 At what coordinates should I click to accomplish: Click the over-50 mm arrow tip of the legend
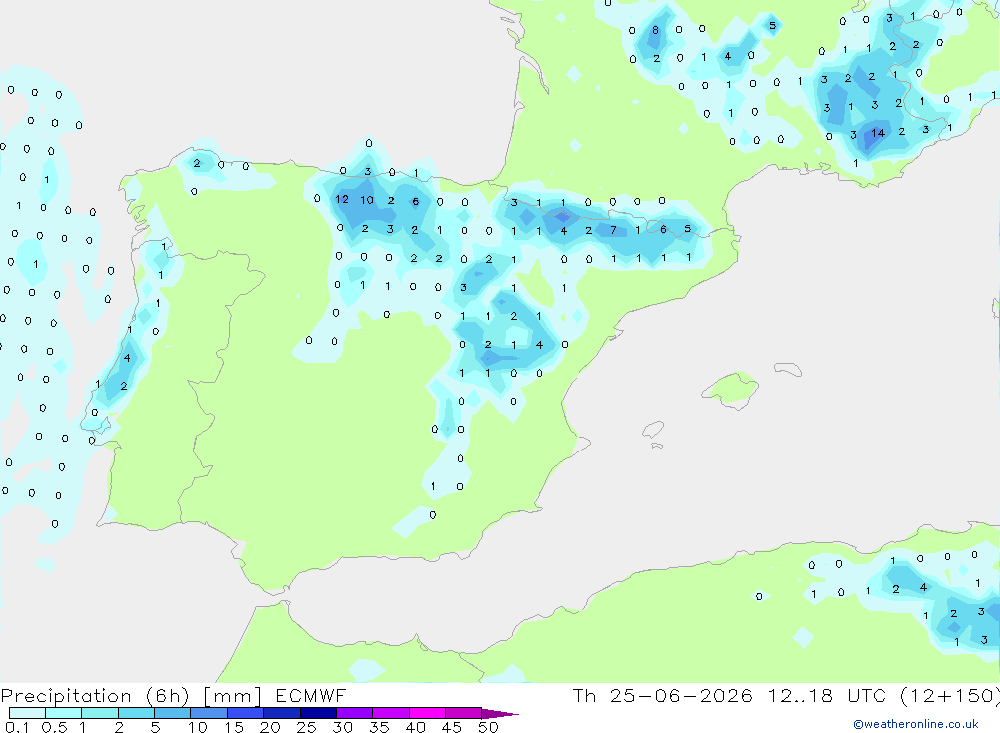coord(500,714)
